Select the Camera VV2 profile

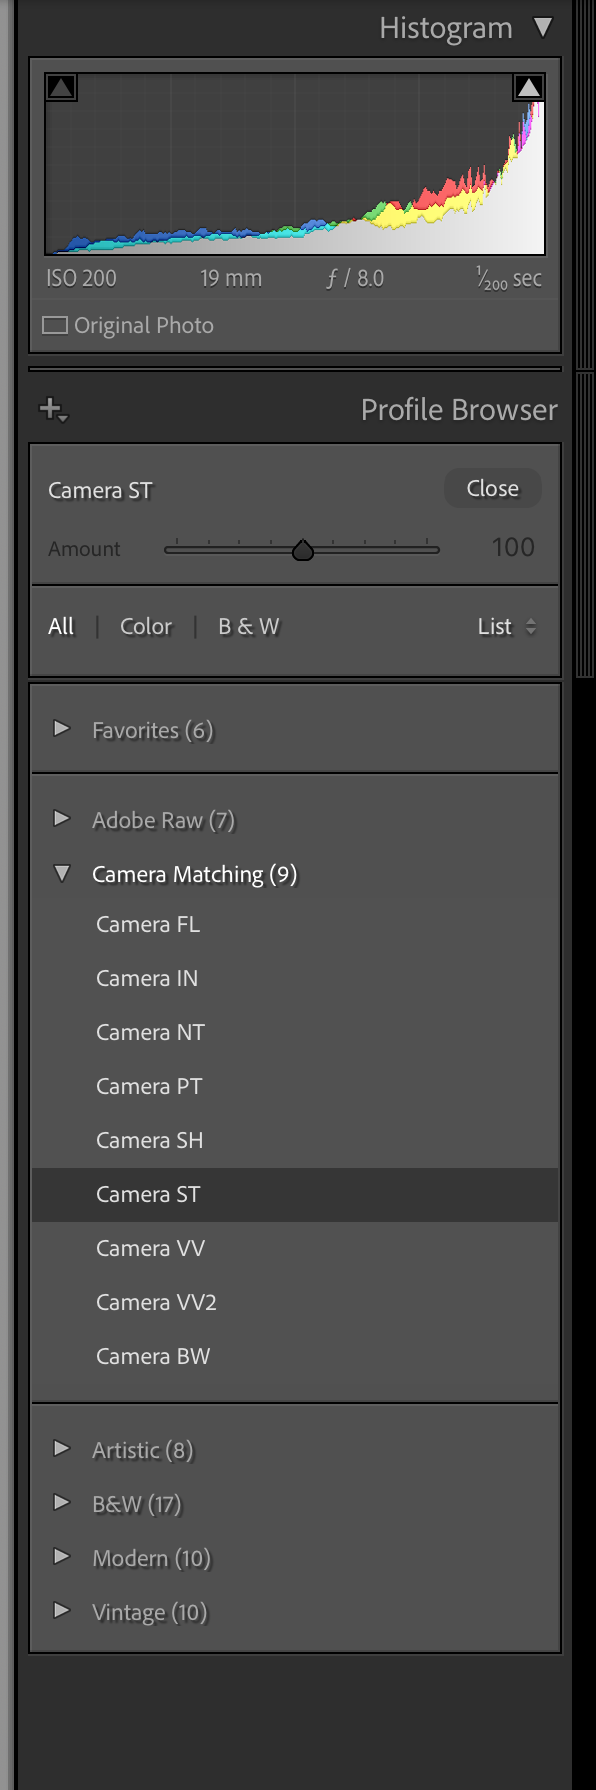coord(156,1302)
